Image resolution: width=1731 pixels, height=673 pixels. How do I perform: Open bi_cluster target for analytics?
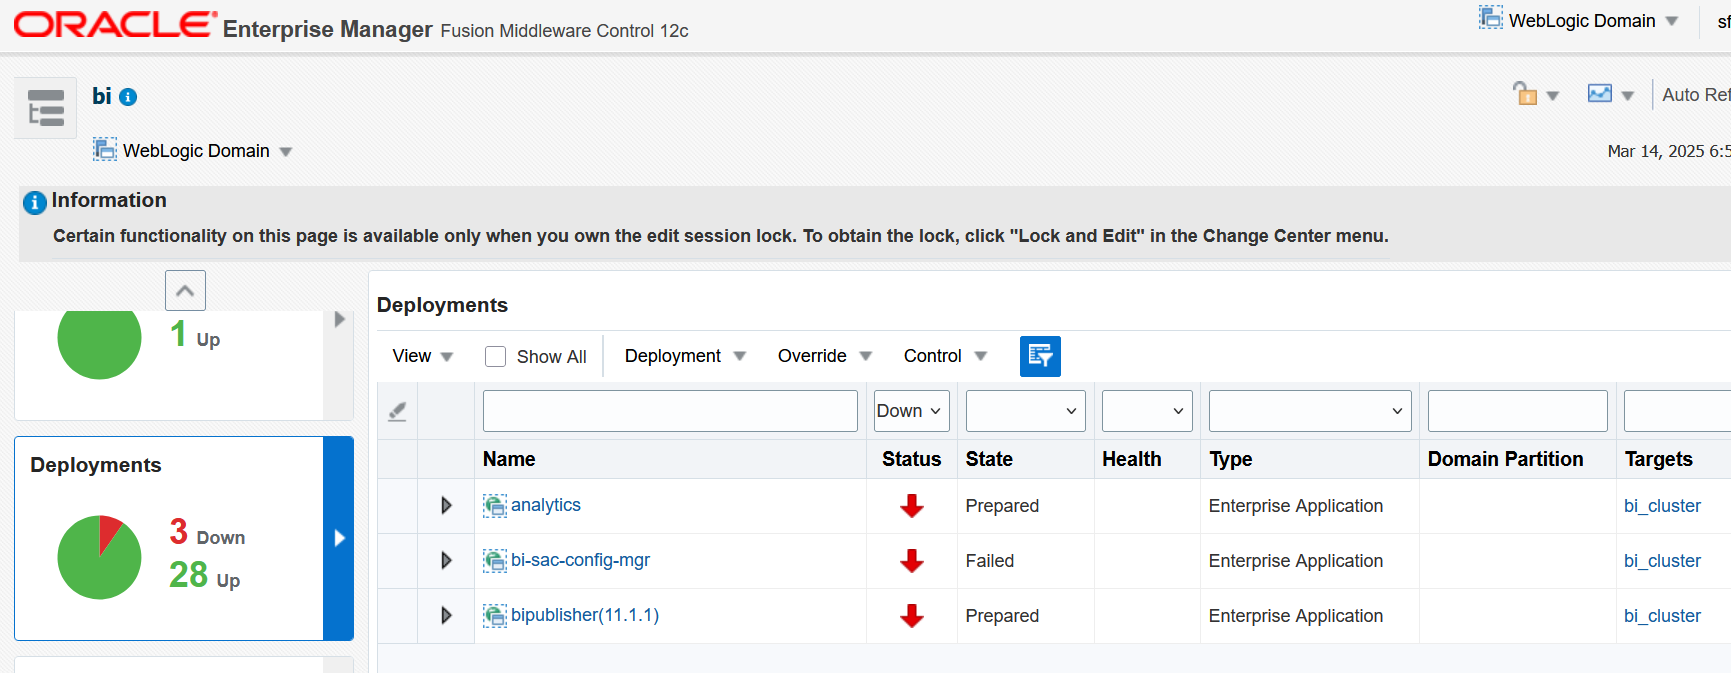(1662, 506)
